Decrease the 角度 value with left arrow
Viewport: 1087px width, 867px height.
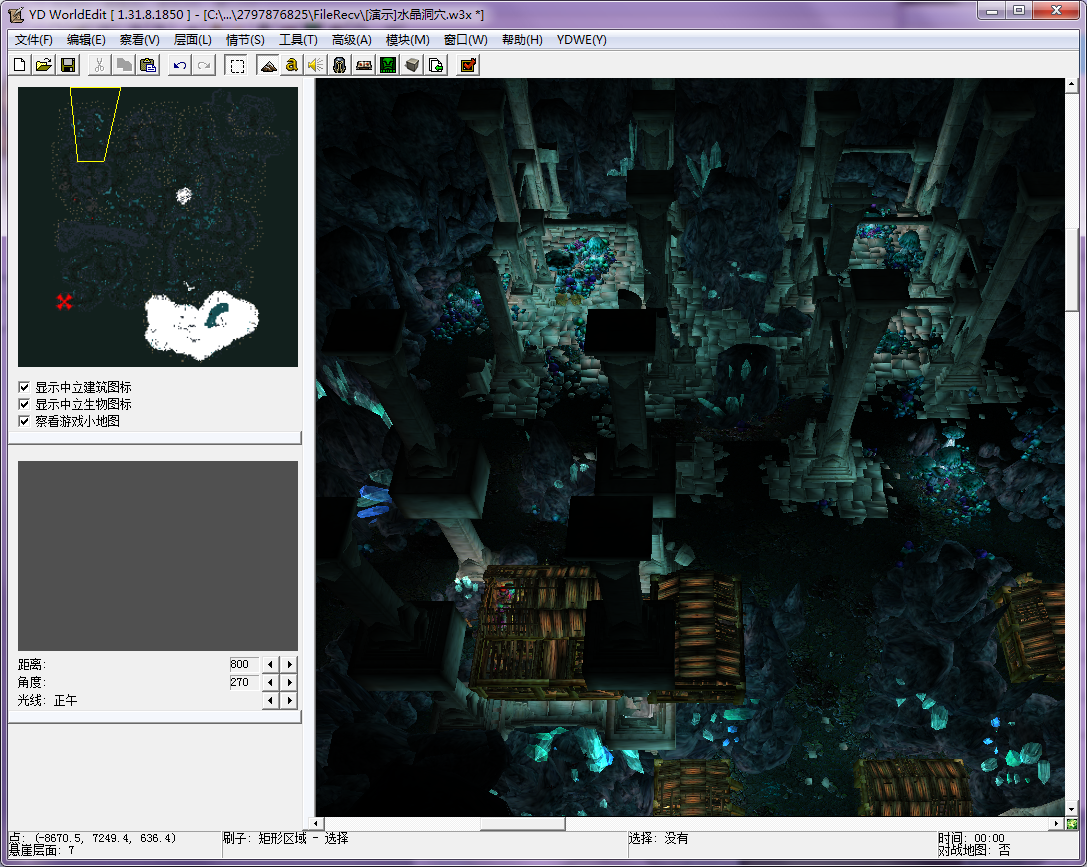(269, 682)
